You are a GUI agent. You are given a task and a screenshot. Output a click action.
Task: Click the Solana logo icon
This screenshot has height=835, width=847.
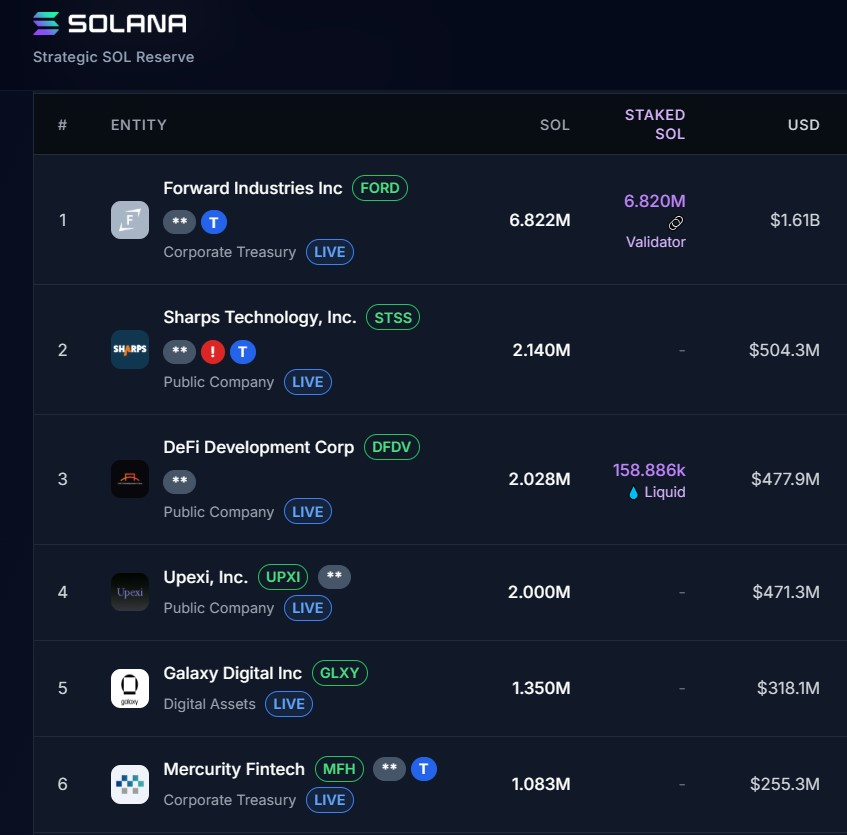pos(47,23)
